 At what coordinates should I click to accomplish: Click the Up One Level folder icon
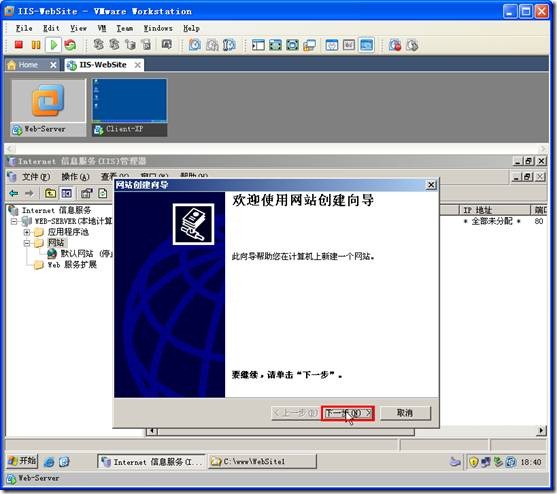[x=50, y=193]
